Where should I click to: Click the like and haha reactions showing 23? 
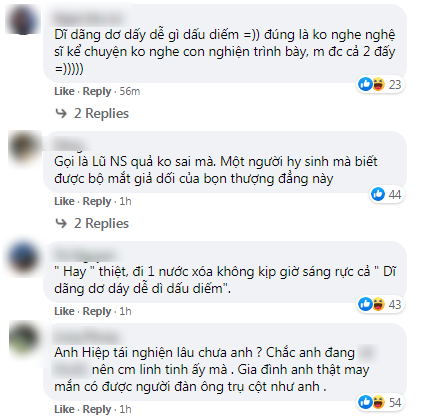[x=380, y=84]
